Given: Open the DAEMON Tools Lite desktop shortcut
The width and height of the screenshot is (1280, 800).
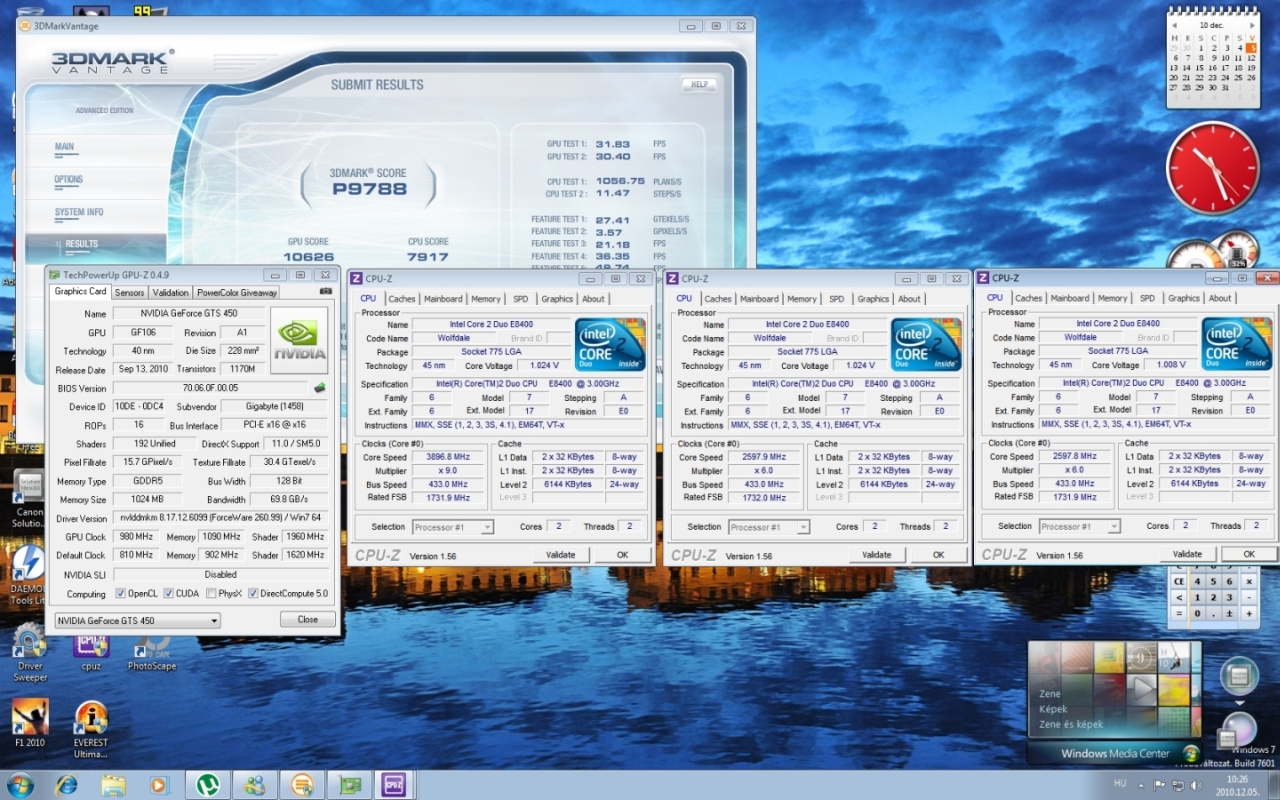Looking at the screenshot, I should coord(27,576).
